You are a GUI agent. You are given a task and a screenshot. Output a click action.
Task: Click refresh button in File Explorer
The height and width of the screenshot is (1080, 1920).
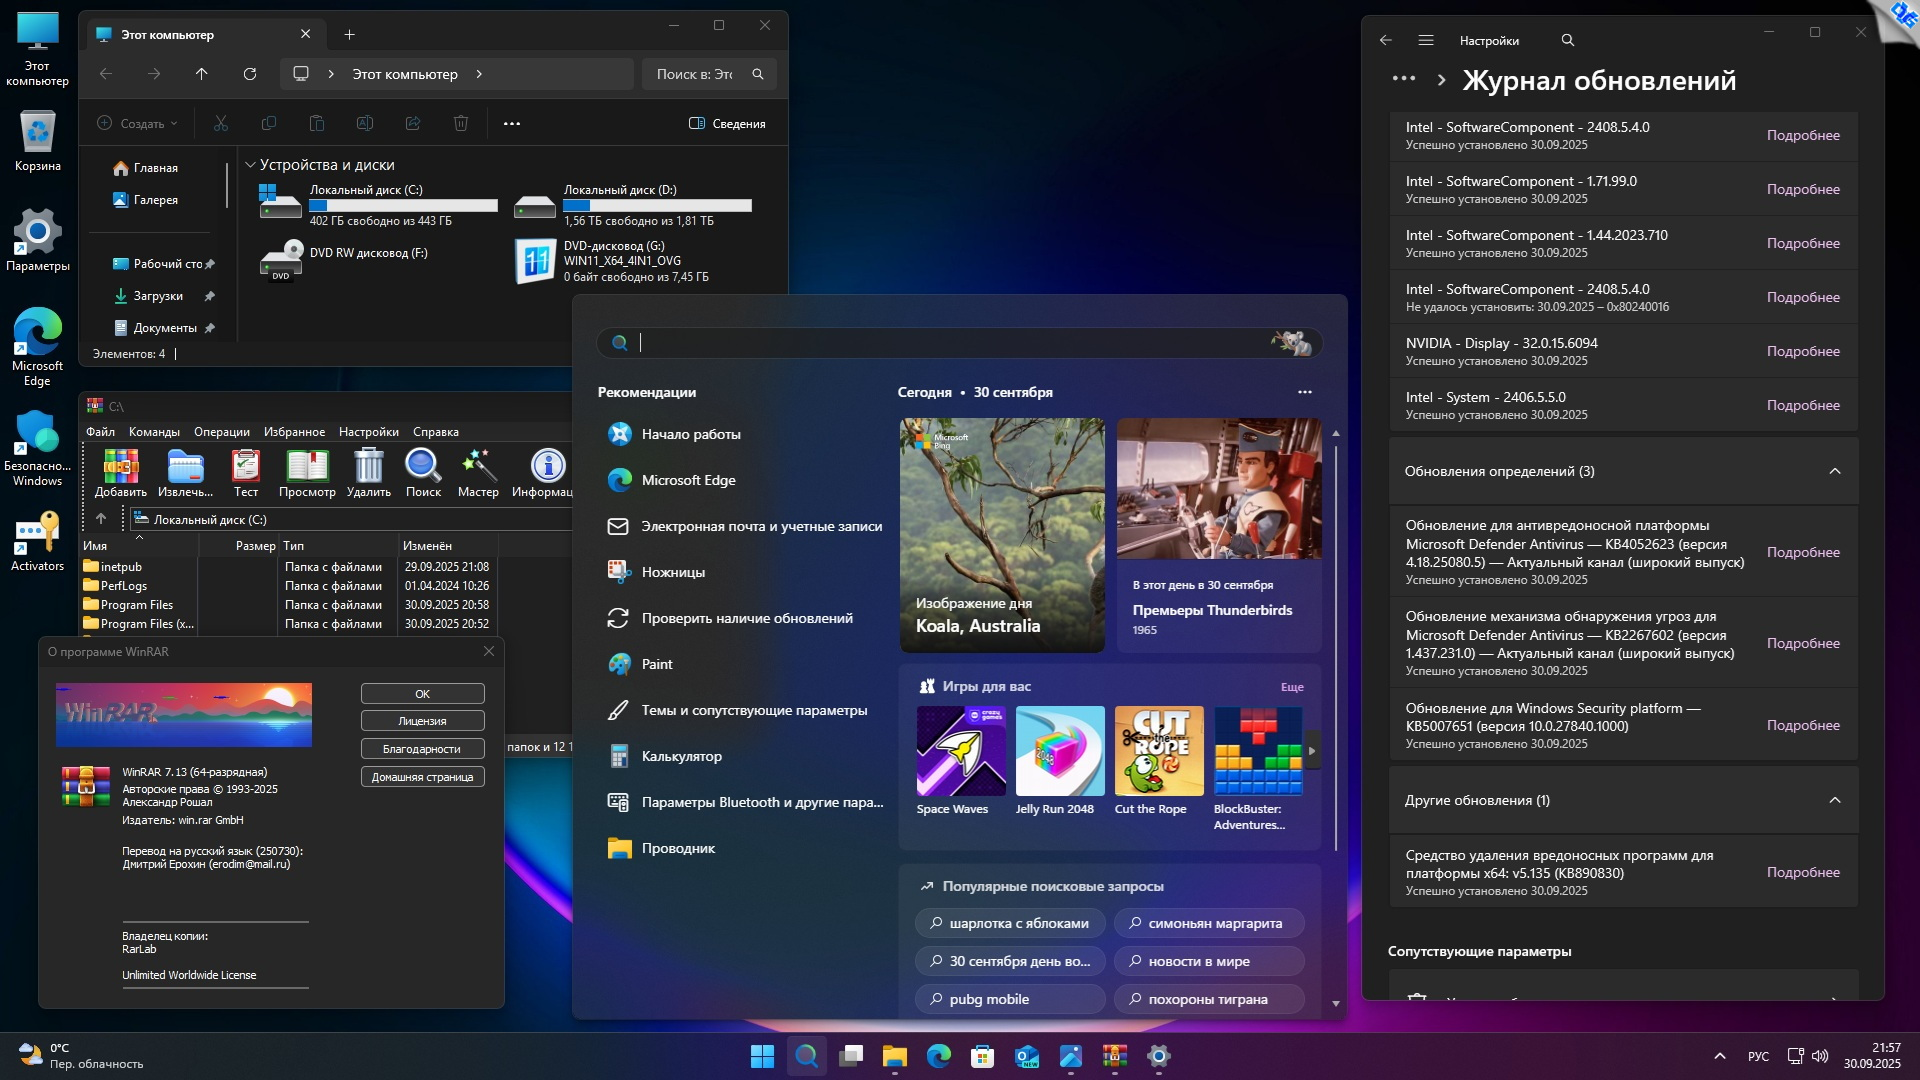(x=250, y=74)
